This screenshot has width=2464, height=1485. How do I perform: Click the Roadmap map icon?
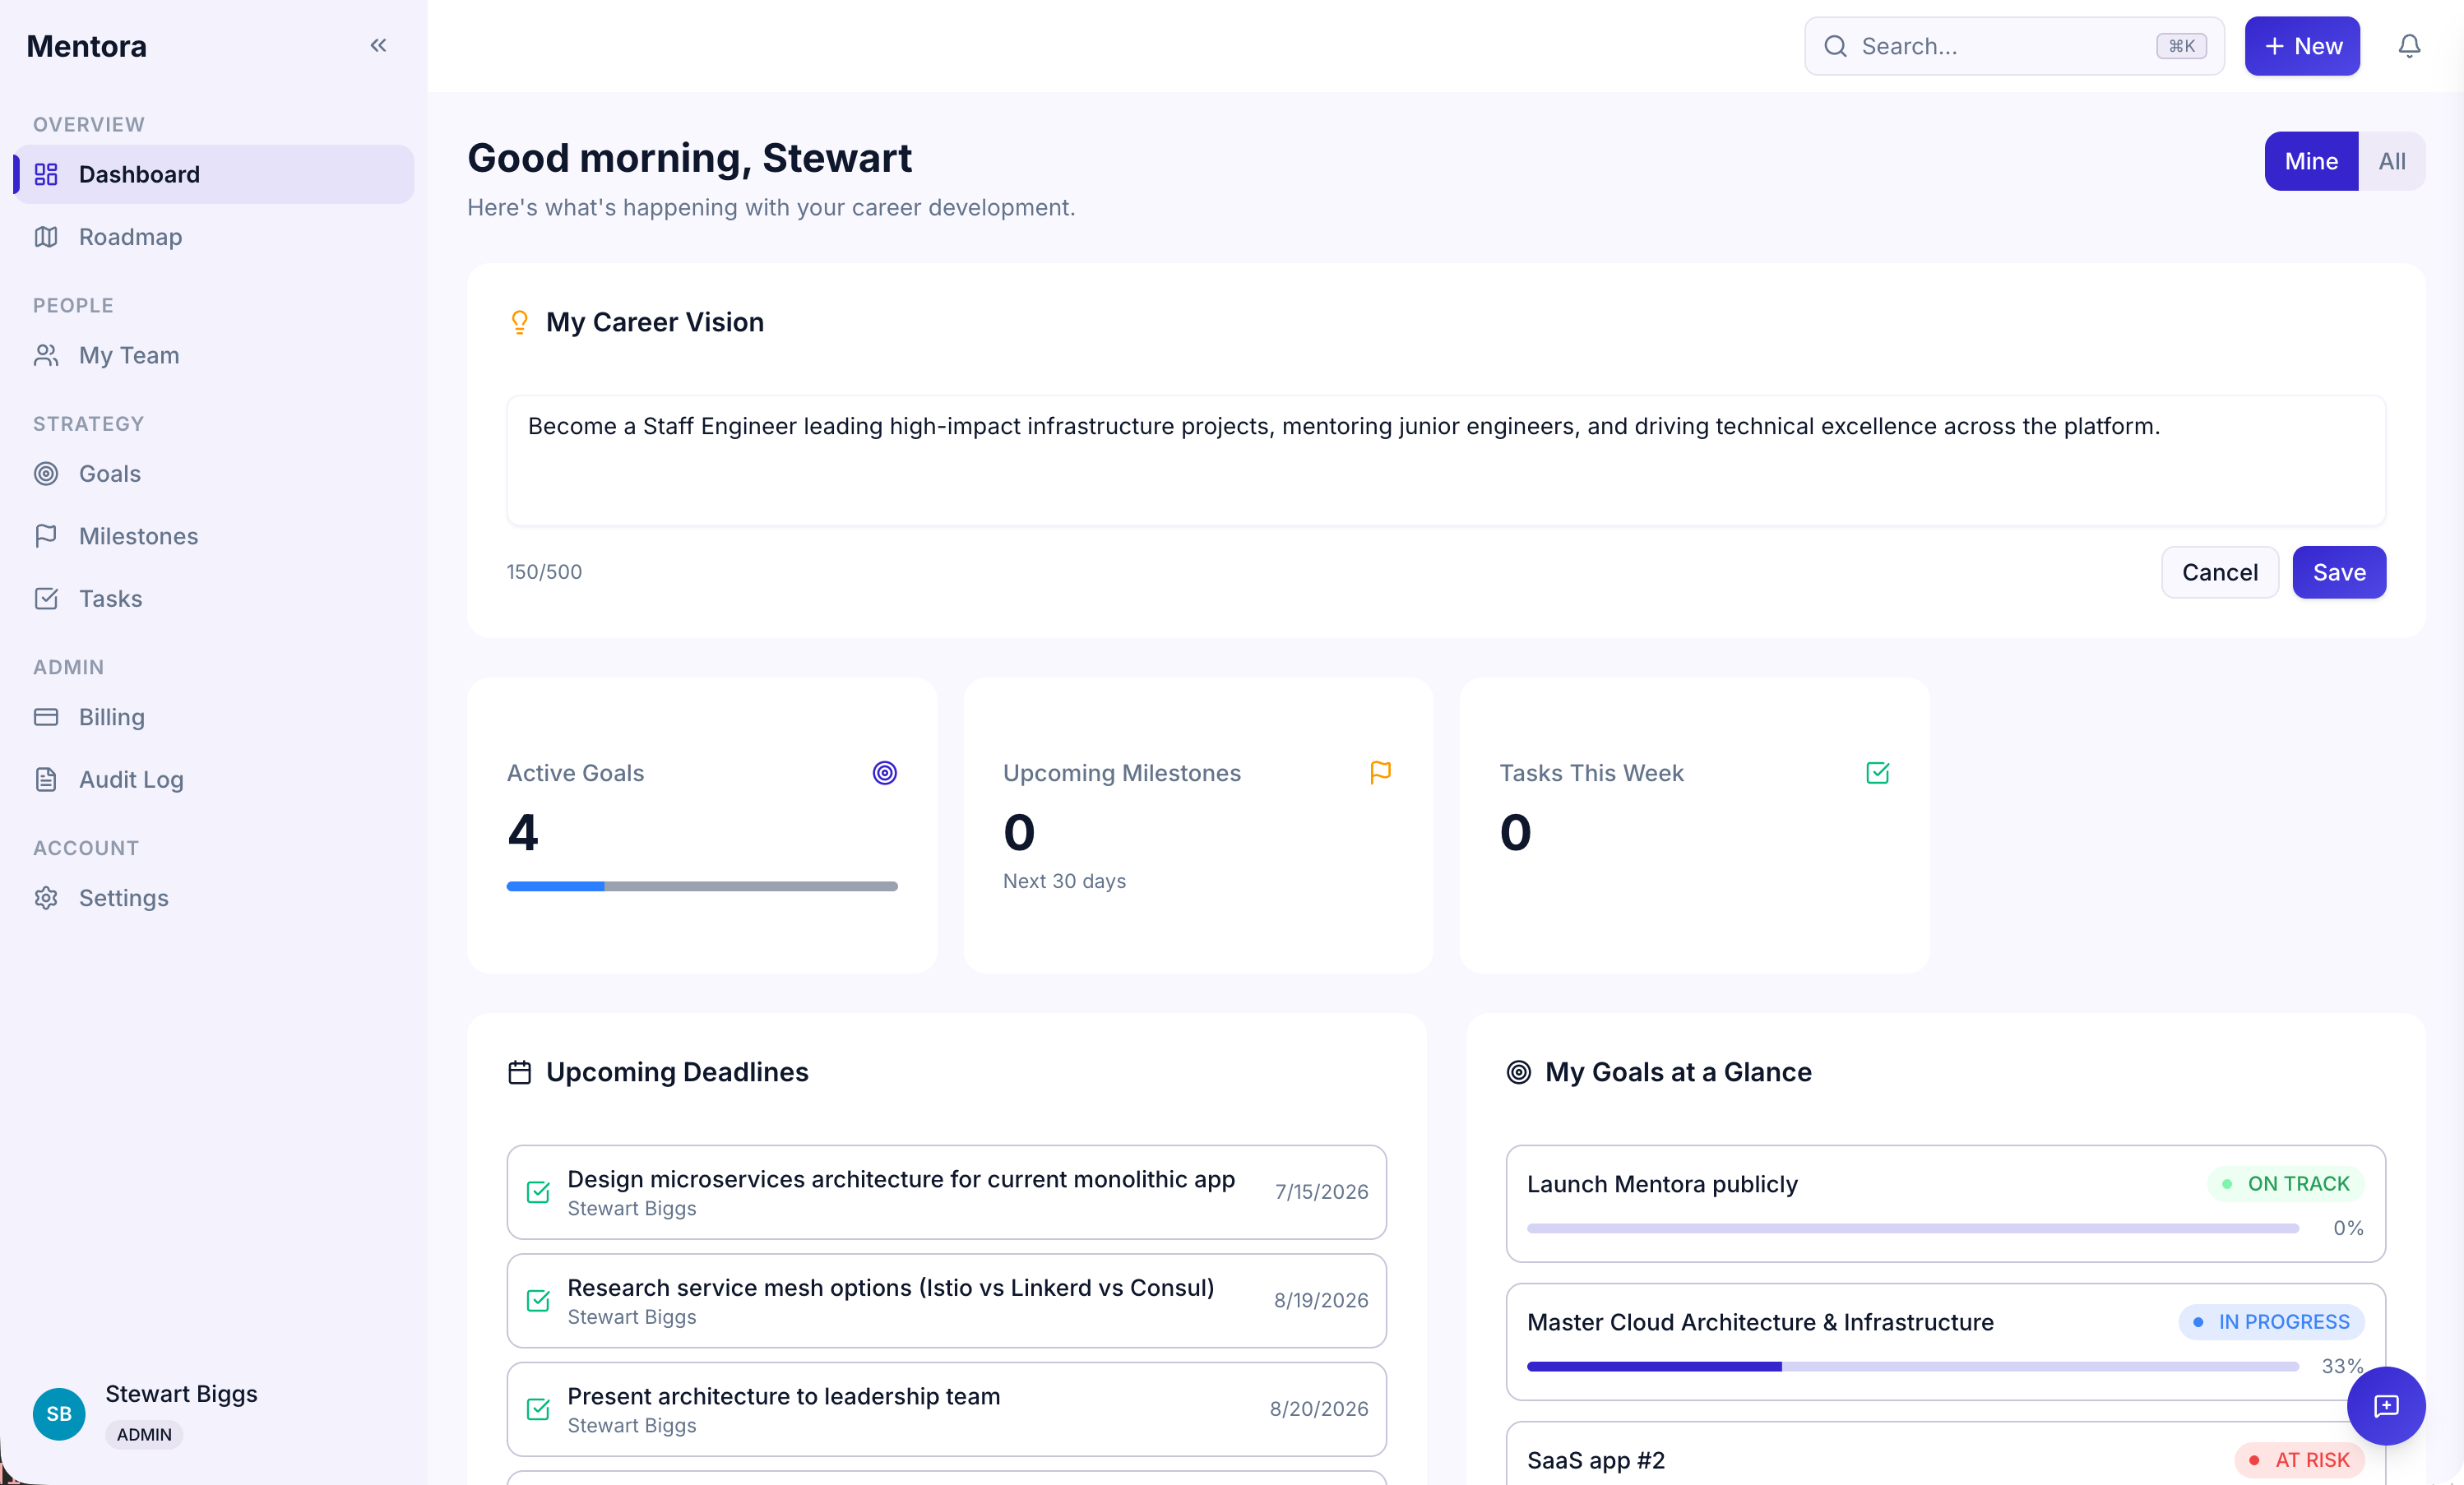[46, 237]
